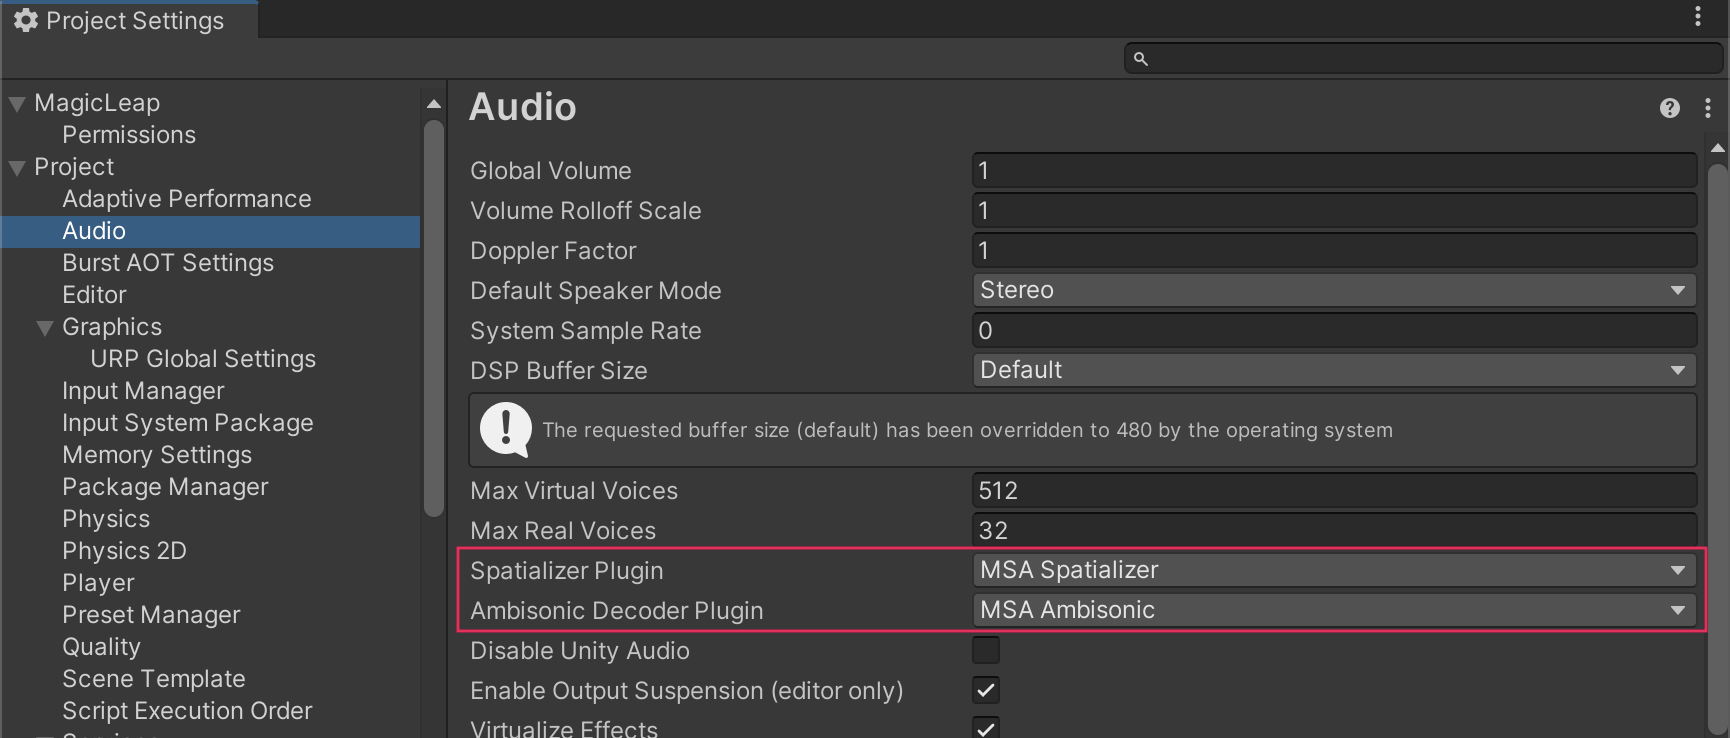
Task: Select the Project Settings tab
Action: click(x=130, y=20)
